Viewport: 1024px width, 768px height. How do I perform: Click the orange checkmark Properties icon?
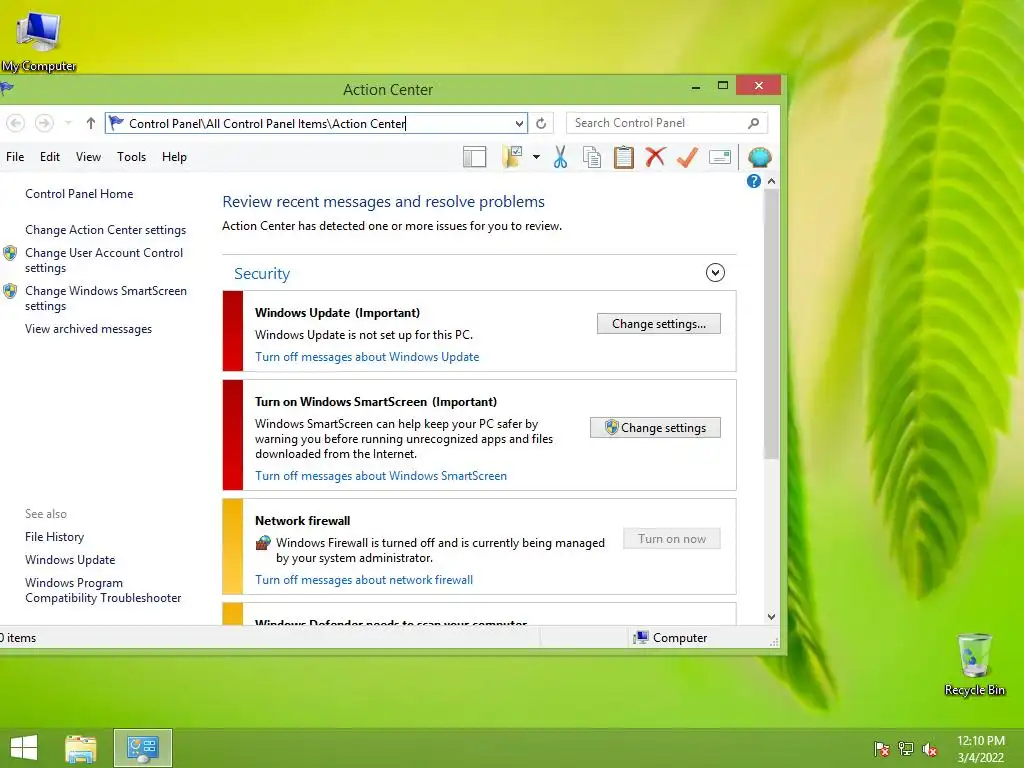tap(687, 157)
